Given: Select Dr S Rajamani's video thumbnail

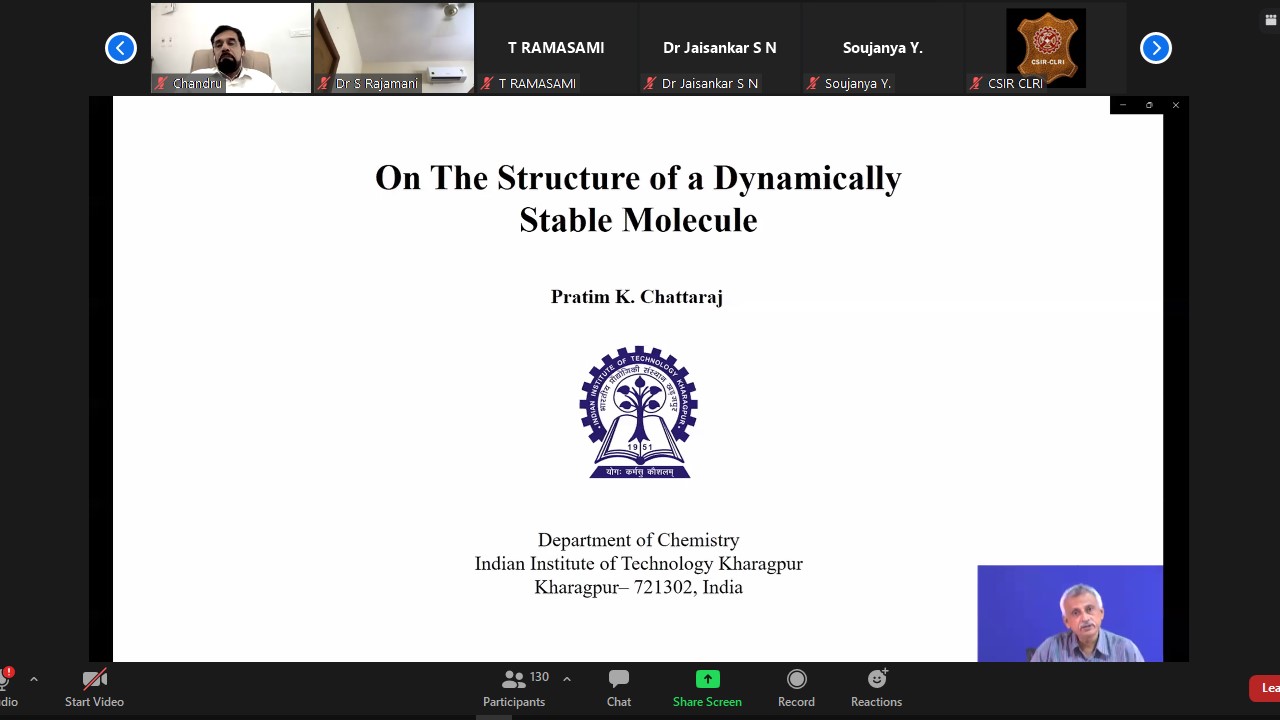Looking at the screenshot, I should point(393,47).
